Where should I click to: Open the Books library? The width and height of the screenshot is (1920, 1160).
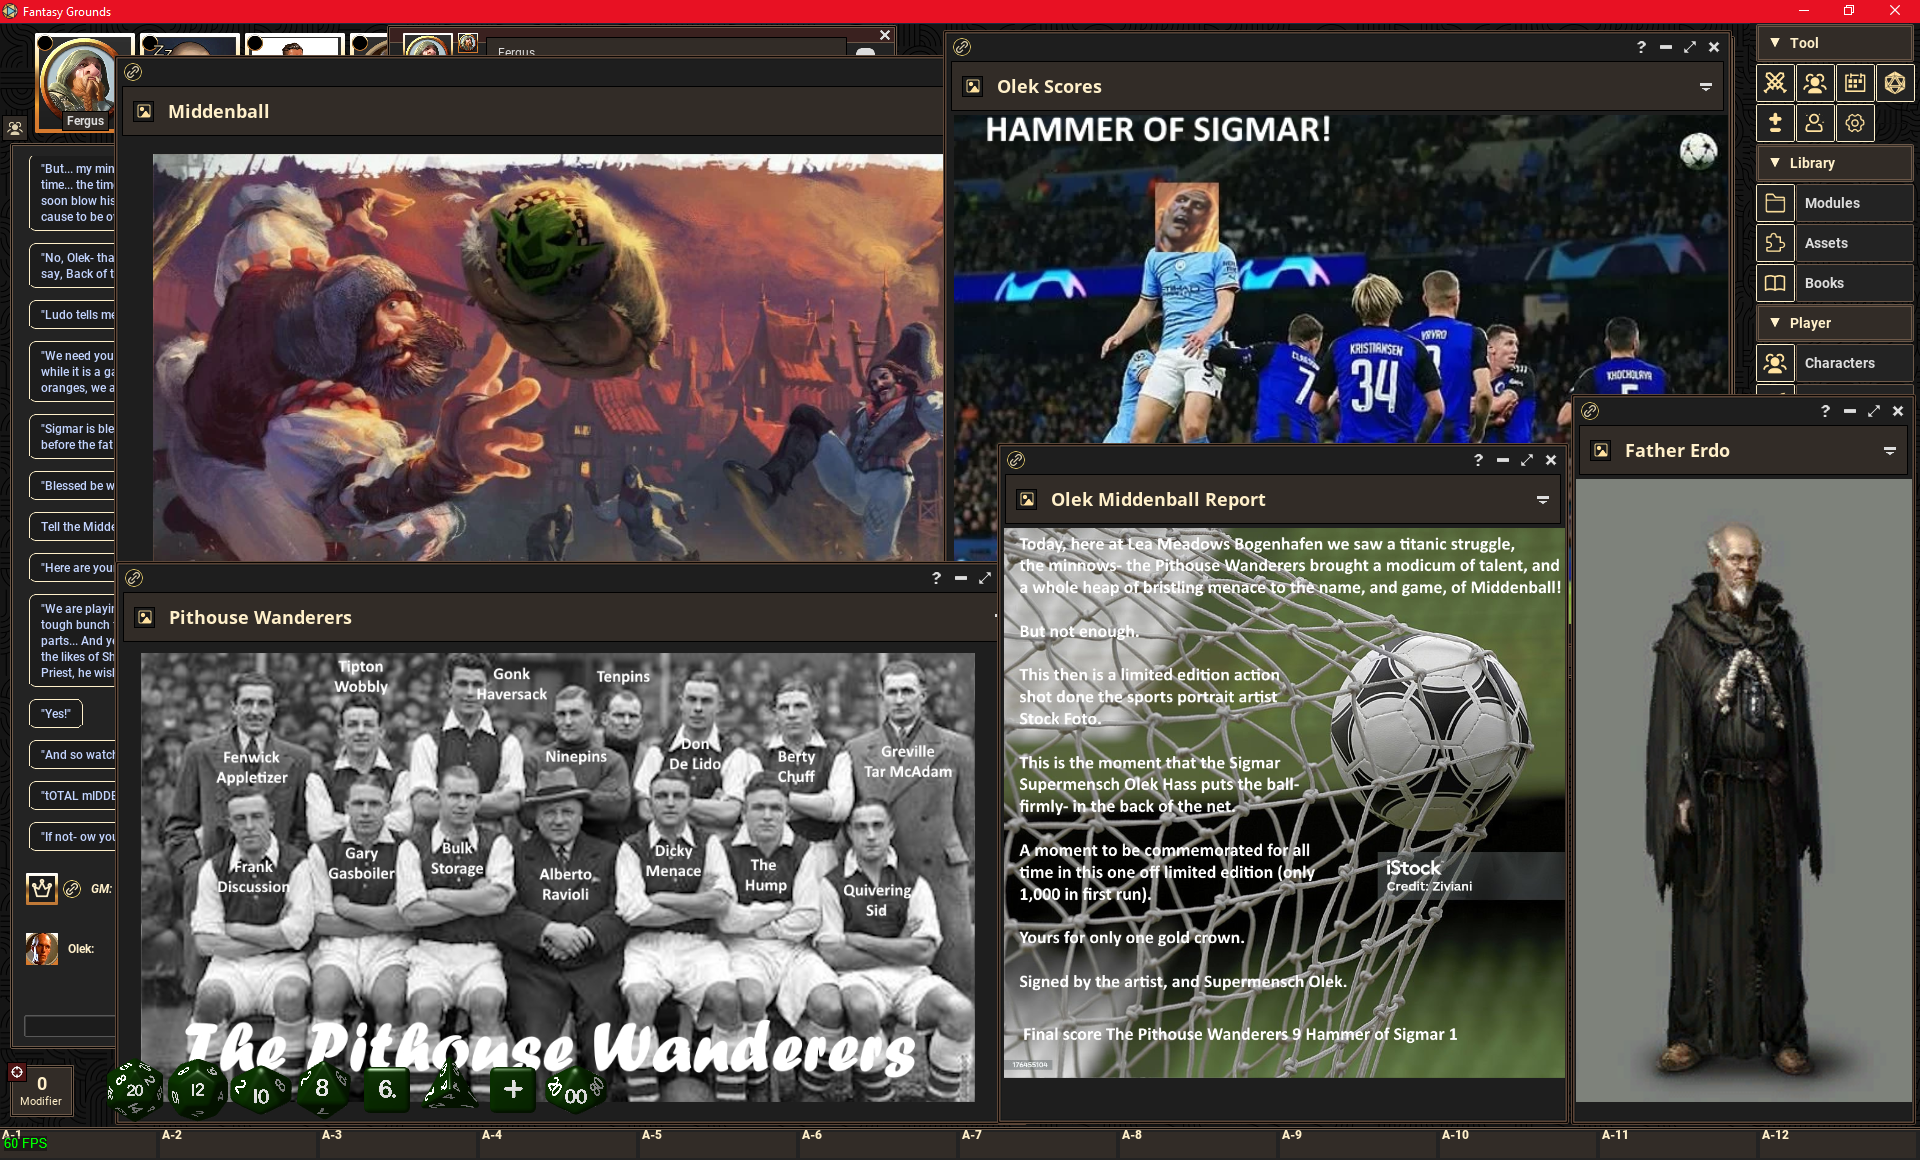tap(1855, 283)
